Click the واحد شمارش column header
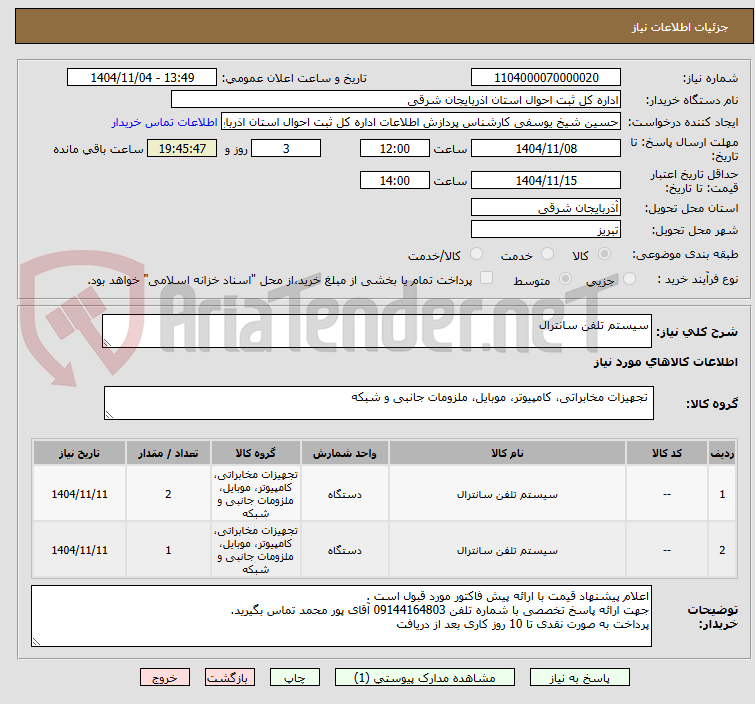 (x=345, y=453)
